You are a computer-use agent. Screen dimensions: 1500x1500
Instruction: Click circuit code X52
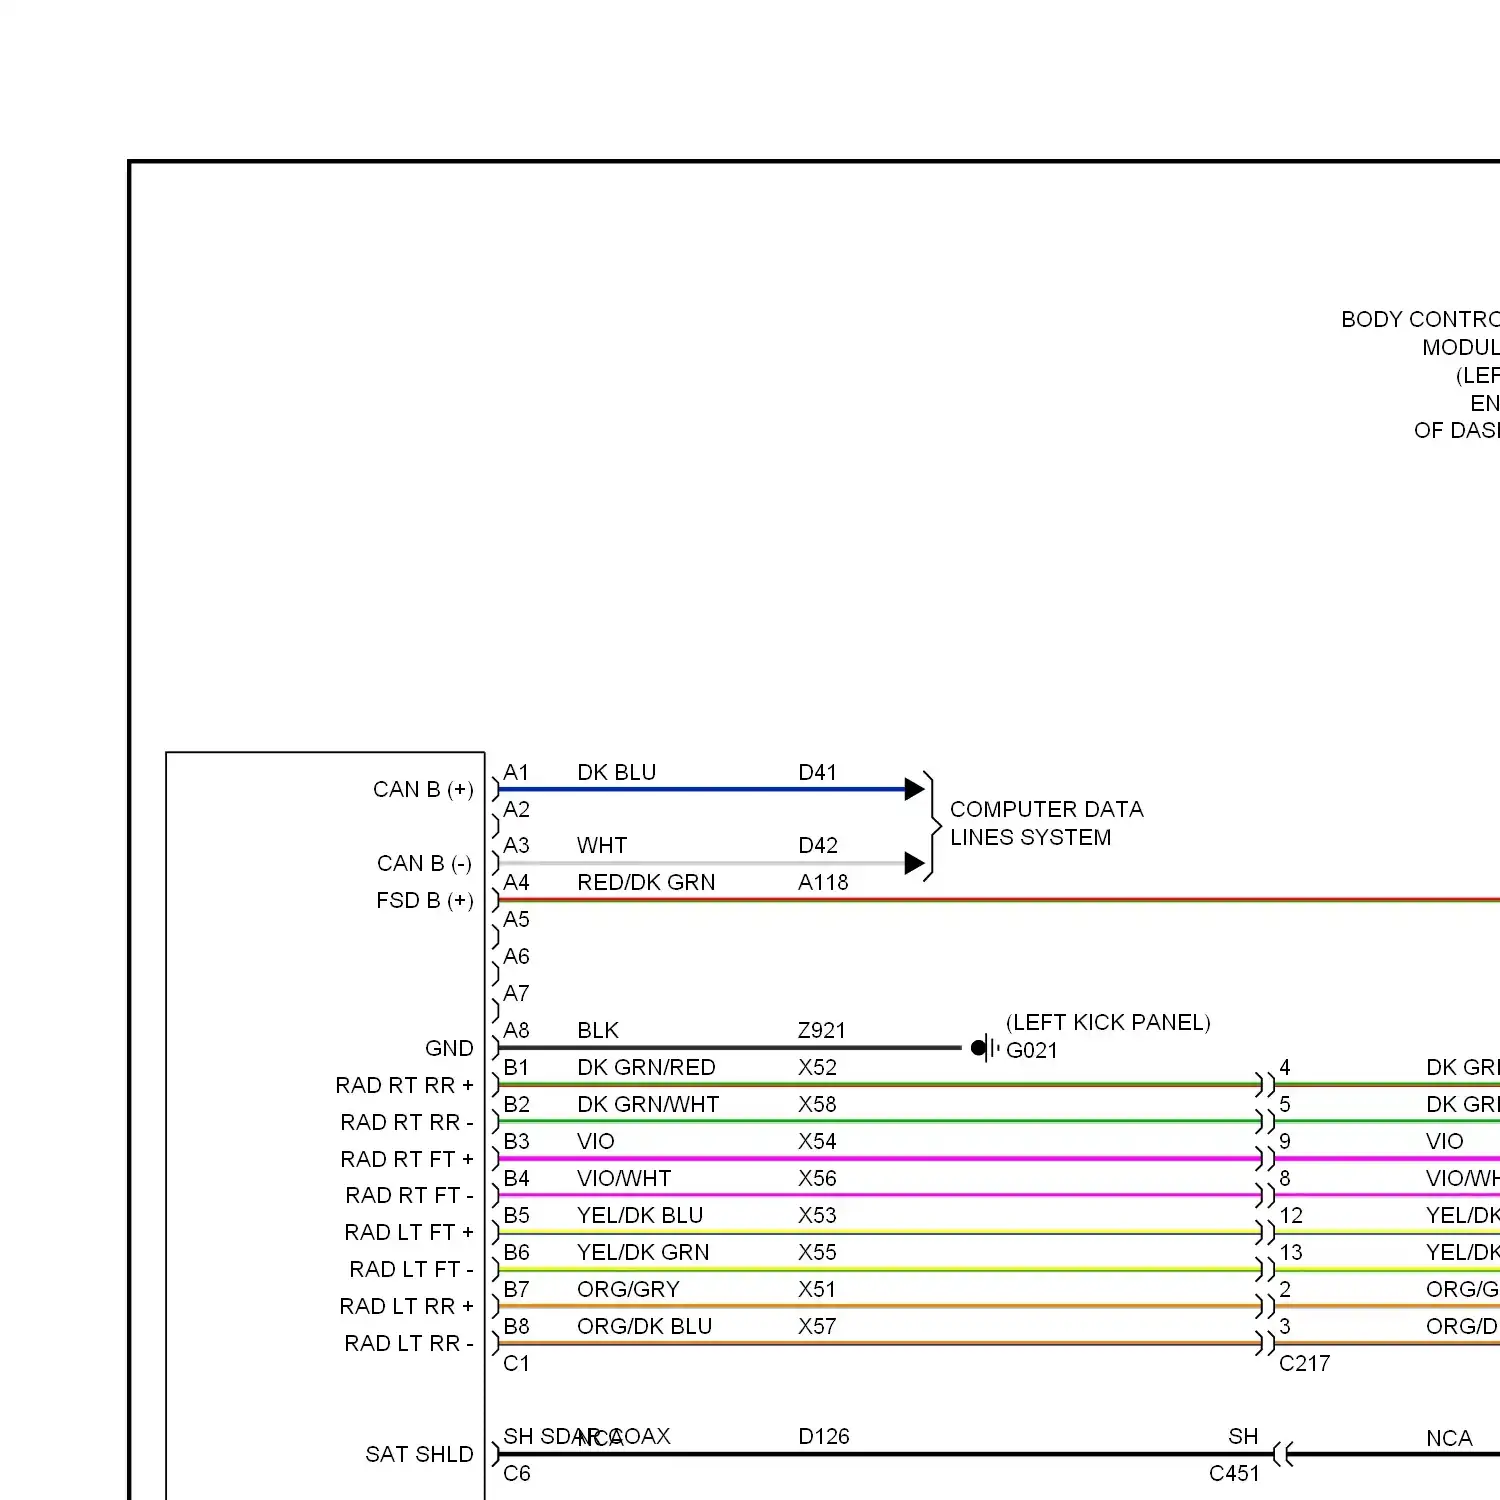coord(817,1067)
